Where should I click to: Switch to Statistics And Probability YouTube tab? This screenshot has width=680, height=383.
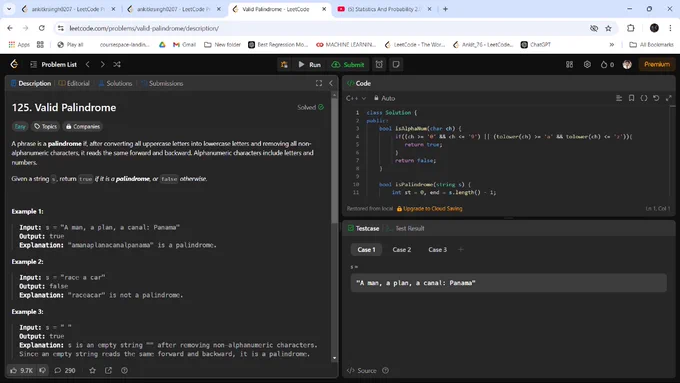385,9
